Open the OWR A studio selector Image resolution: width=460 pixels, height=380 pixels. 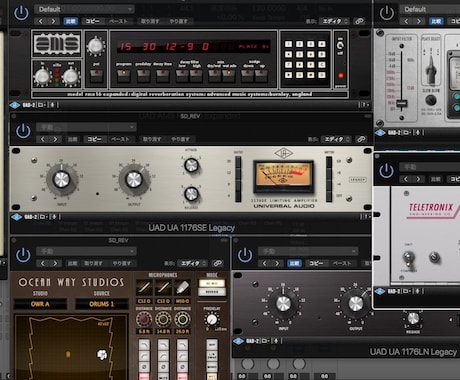pos(40,304)
